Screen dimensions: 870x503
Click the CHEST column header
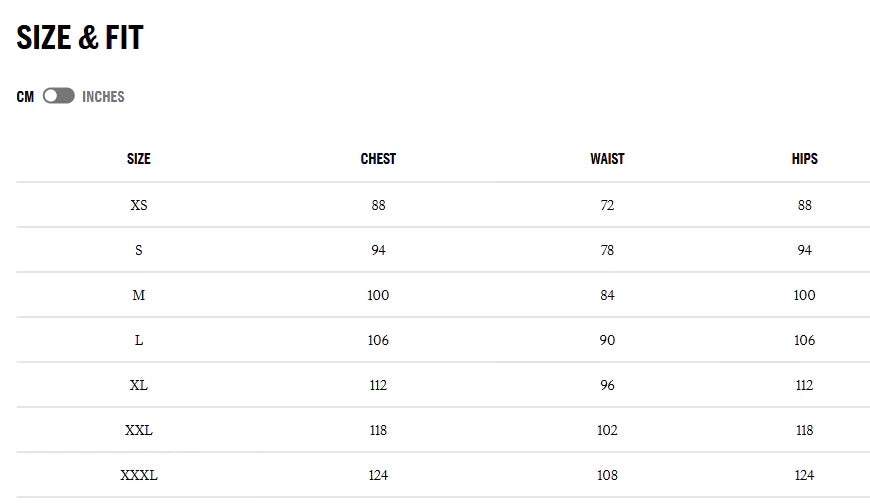(x=378, y=159)
